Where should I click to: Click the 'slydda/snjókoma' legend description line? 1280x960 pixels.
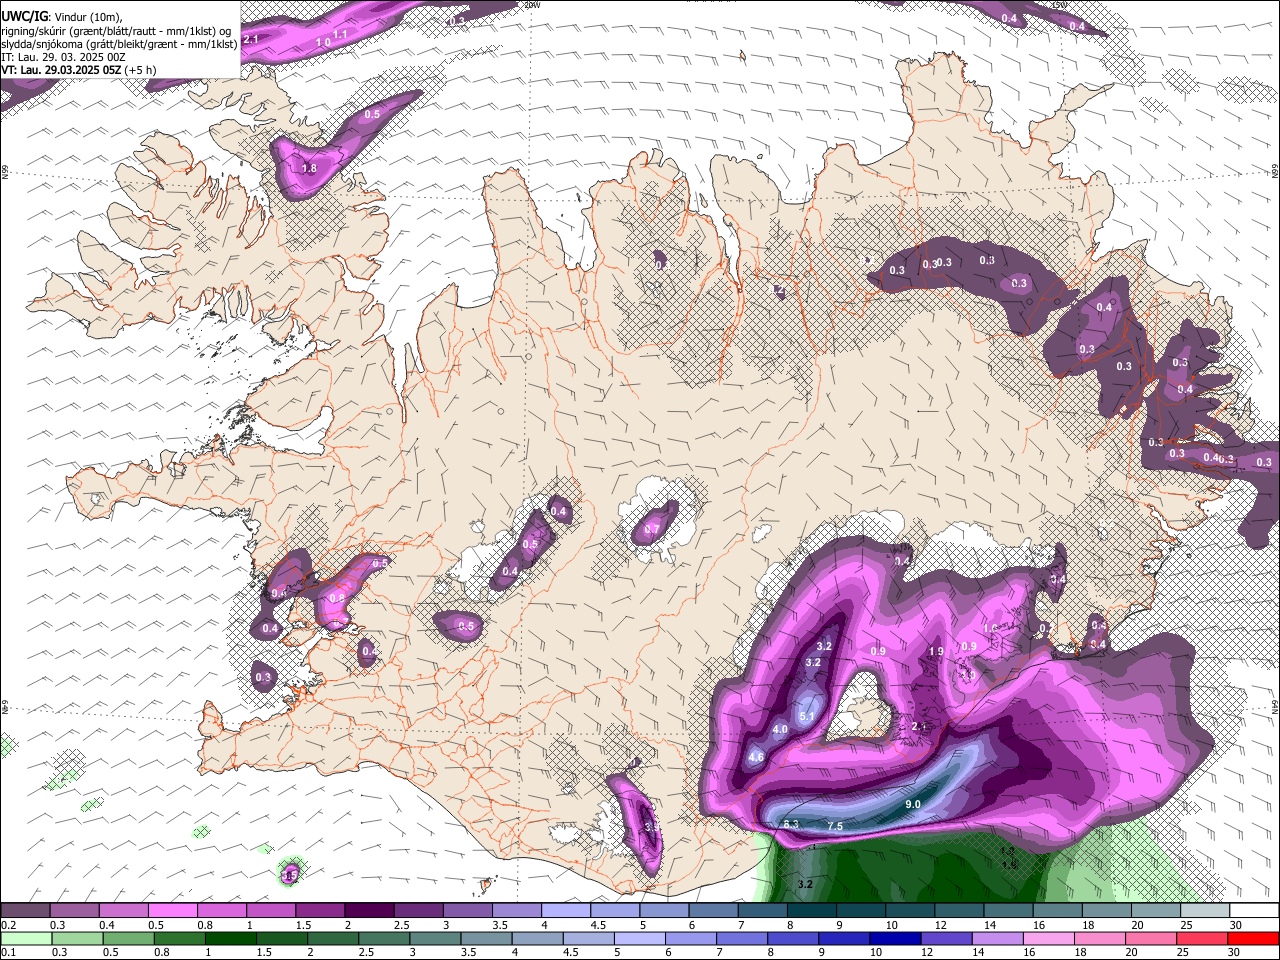tap(119, 44)
